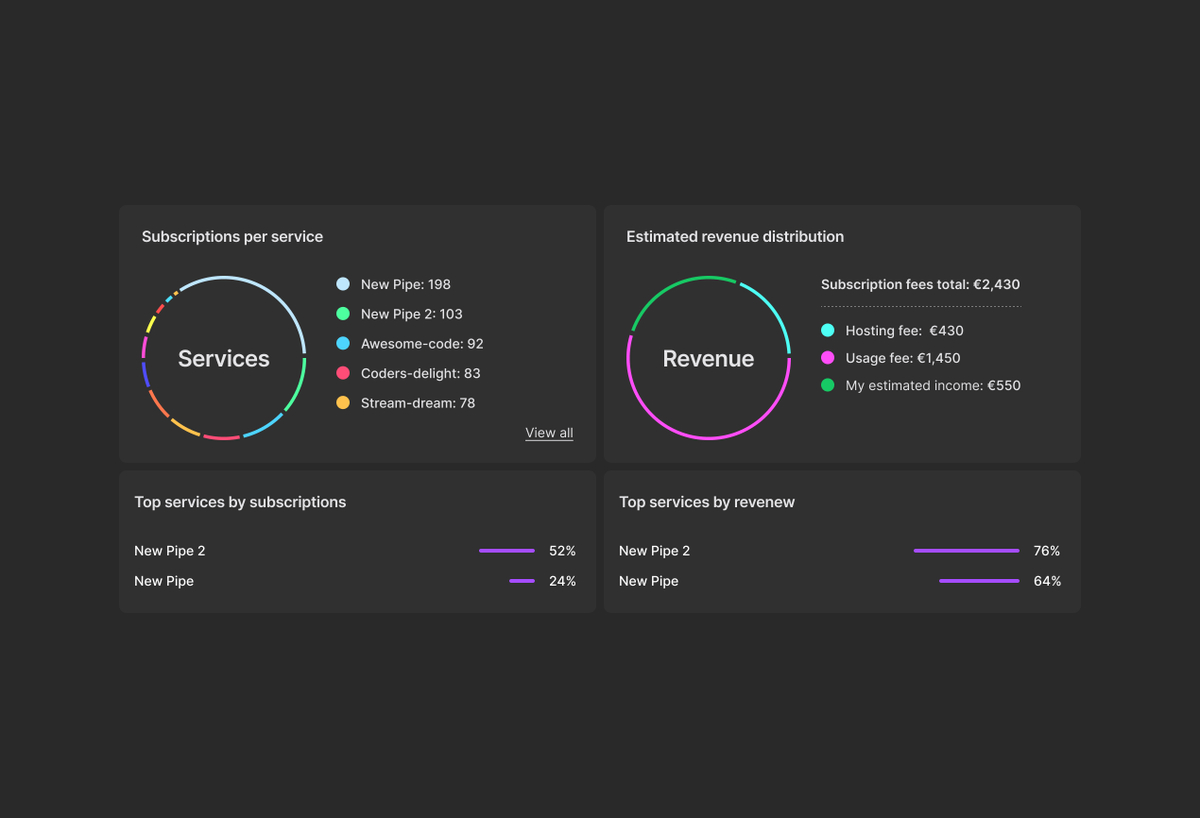The image size is (1200, 818).
Task: Click "Subscription fees total: €2,430" text
Action: (x=921, y=284)
